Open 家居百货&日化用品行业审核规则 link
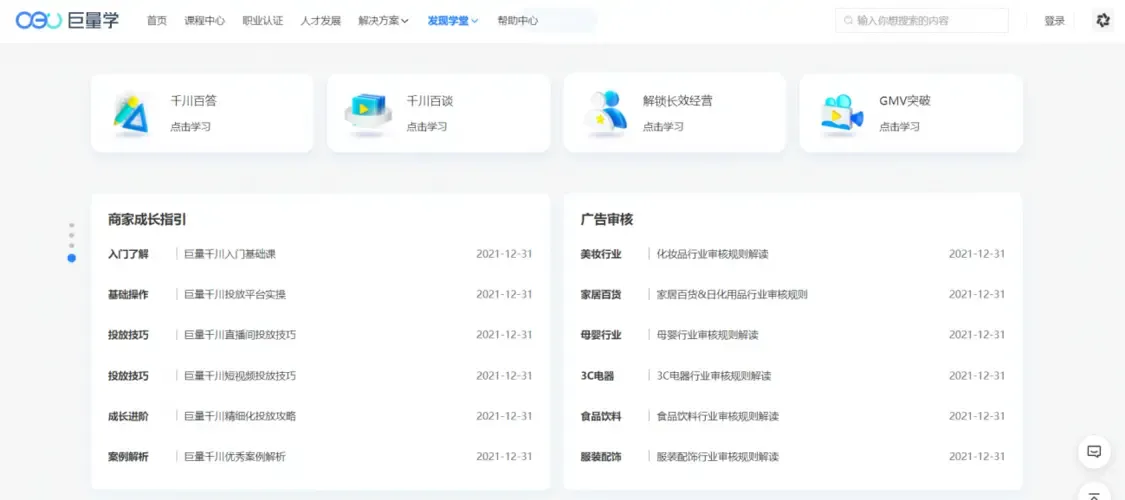The height and width of the screenshot is (500, 1125). click(733, 294)
